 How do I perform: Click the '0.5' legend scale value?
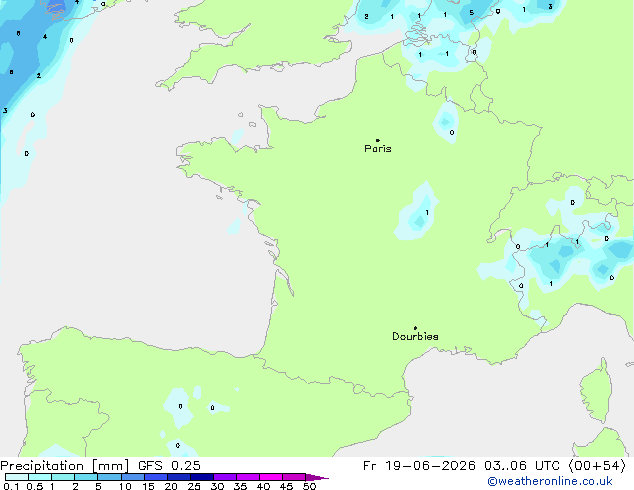(35, 486)
